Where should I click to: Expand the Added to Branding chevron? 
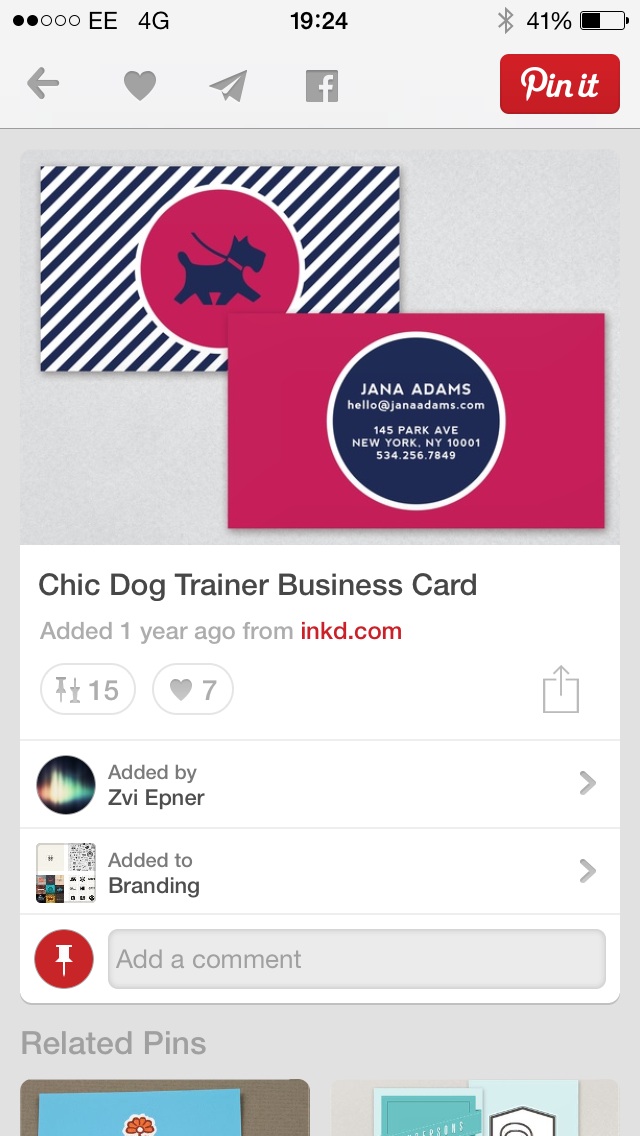tap(588, 871)
